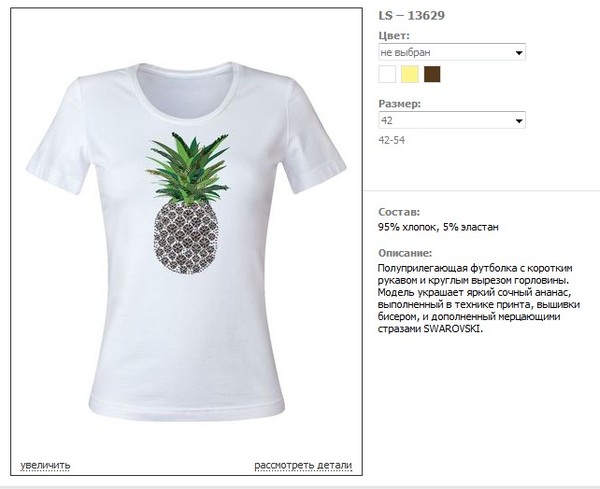600x489 pixels.
Task: Click the size range text 42-54
Action: [x=391, y=140]
